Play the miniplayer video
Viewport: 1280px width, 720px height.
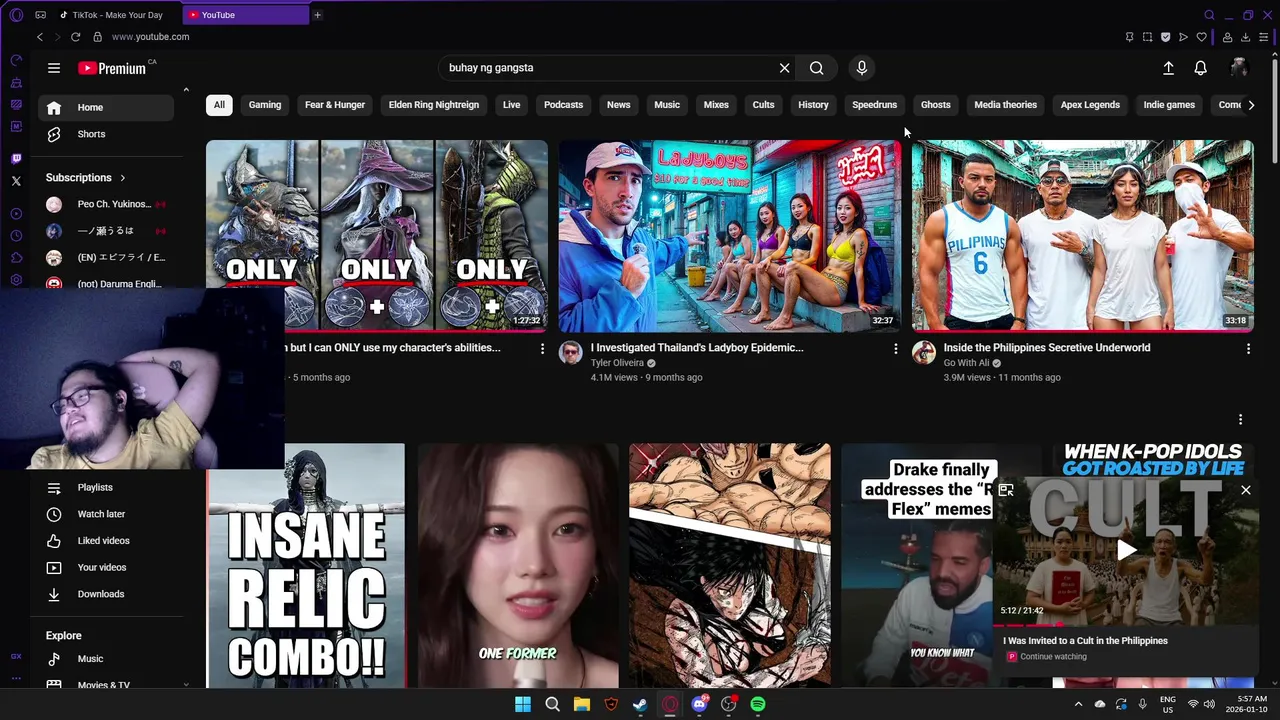click(x=1127, y=550)
